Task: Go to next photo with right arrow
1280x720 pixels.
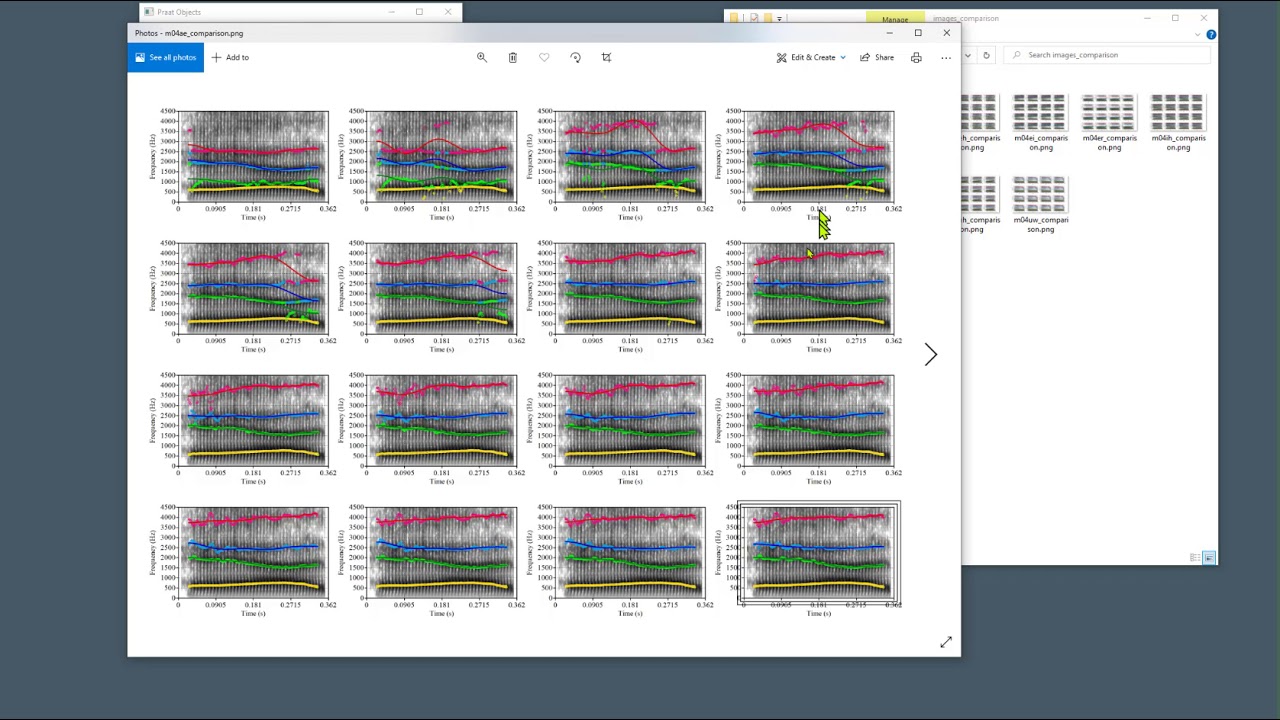Action: tap(931, 354)
